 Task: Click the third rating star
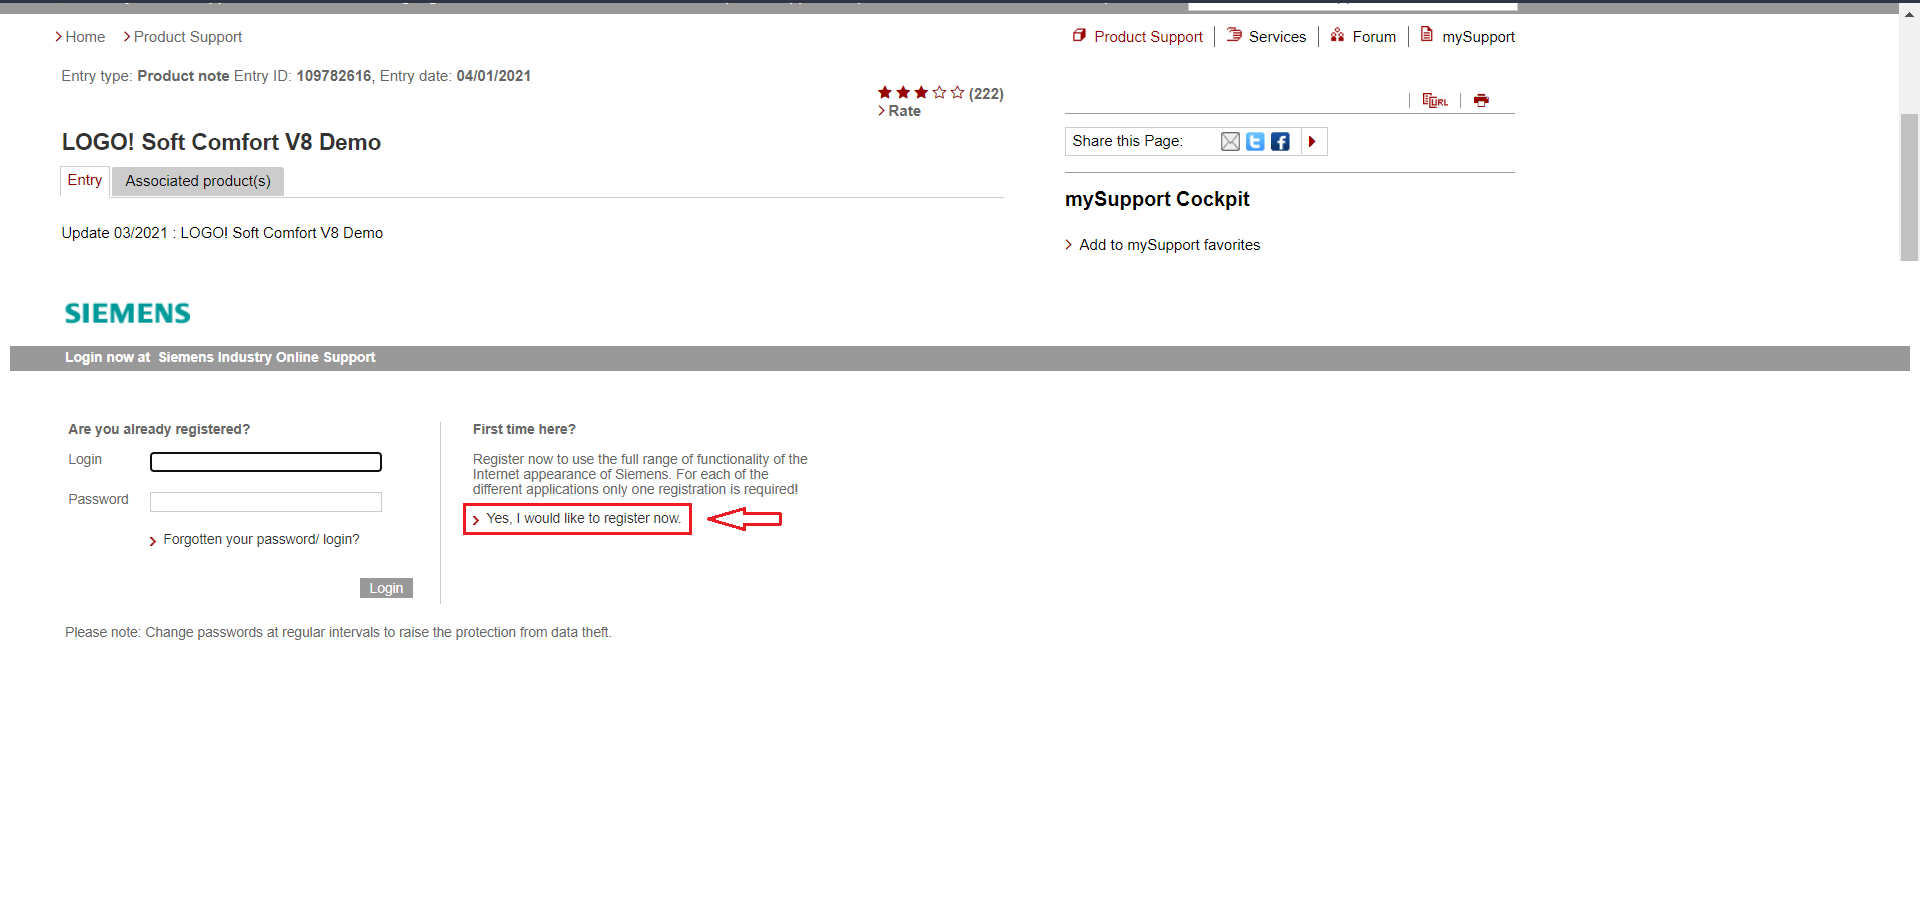tap(921, 93)
